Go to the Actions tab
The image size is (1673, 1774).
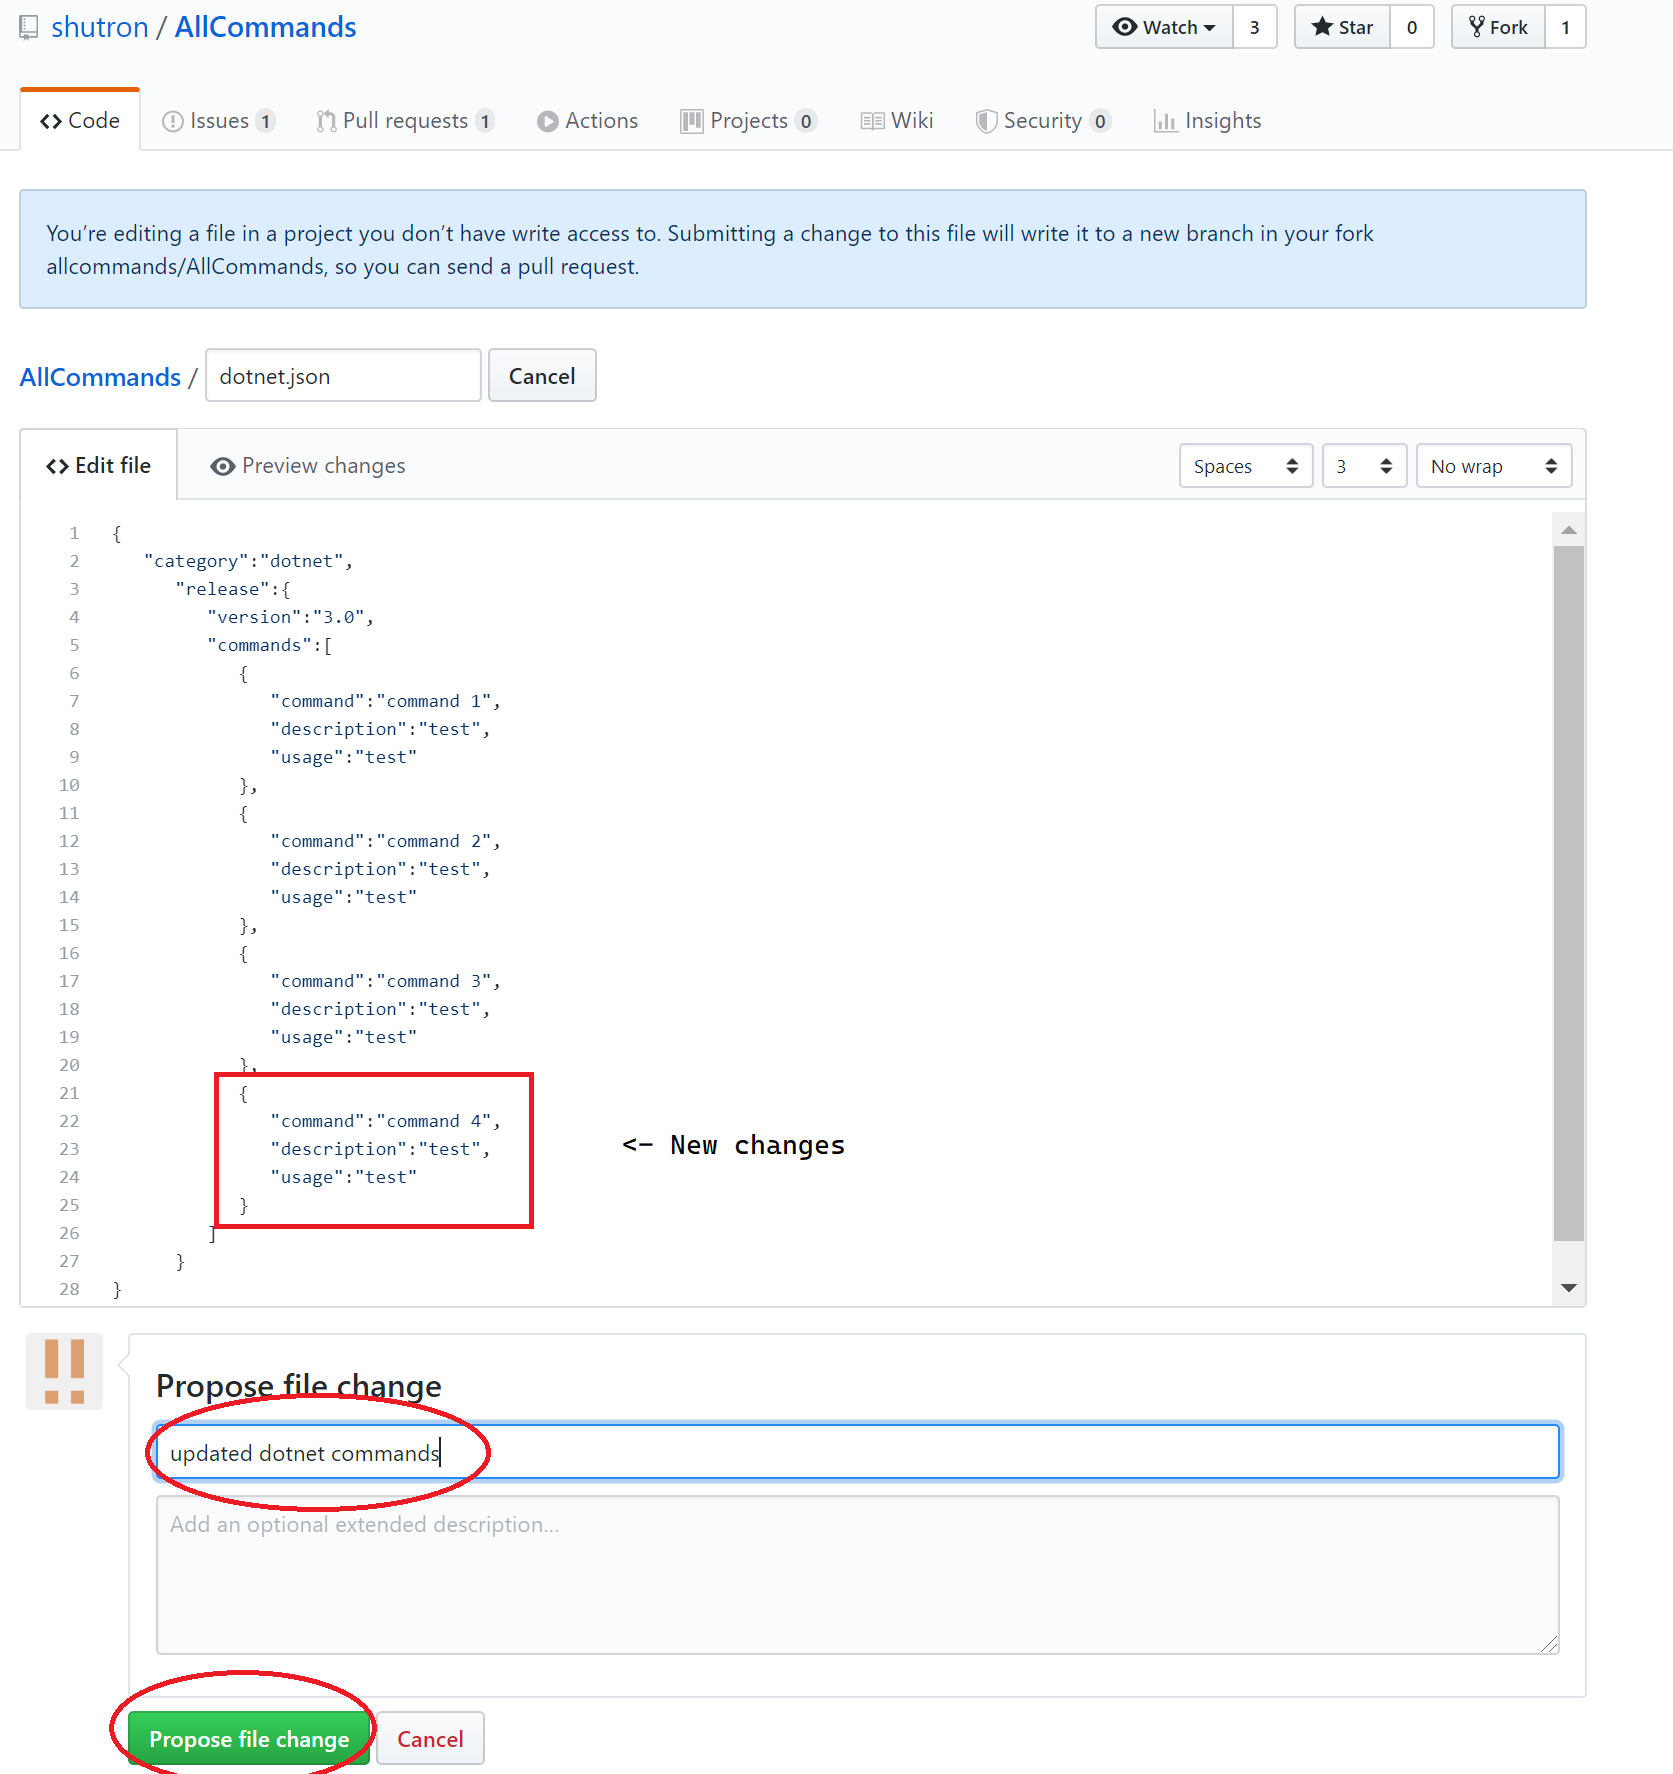point(587,121)
